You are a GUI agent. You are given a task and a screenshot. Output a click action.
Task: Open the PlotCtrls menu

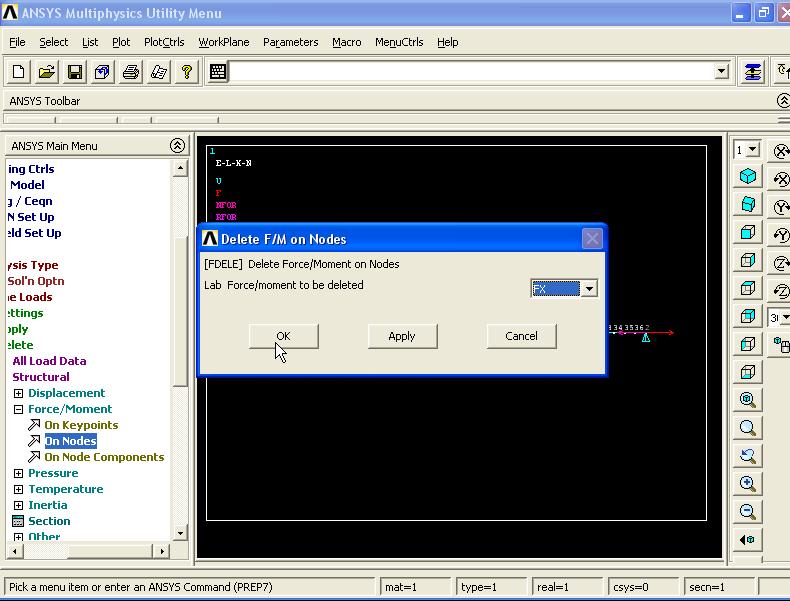pos(164,42)
